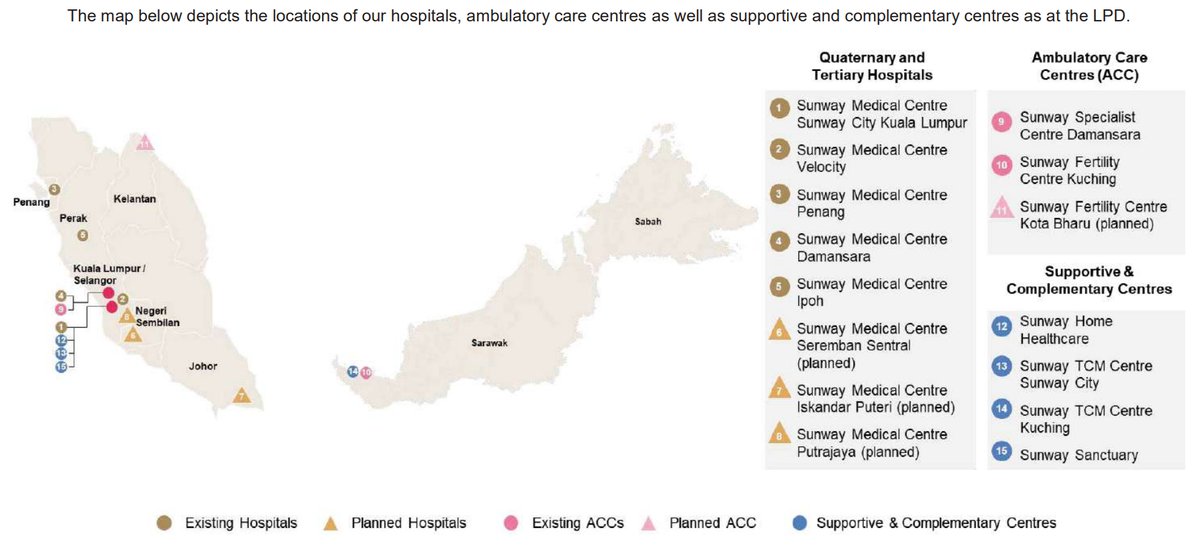Click the triangle 8 icon beside Putrajaya entry
1200x546 pixels.
[781, 436]
